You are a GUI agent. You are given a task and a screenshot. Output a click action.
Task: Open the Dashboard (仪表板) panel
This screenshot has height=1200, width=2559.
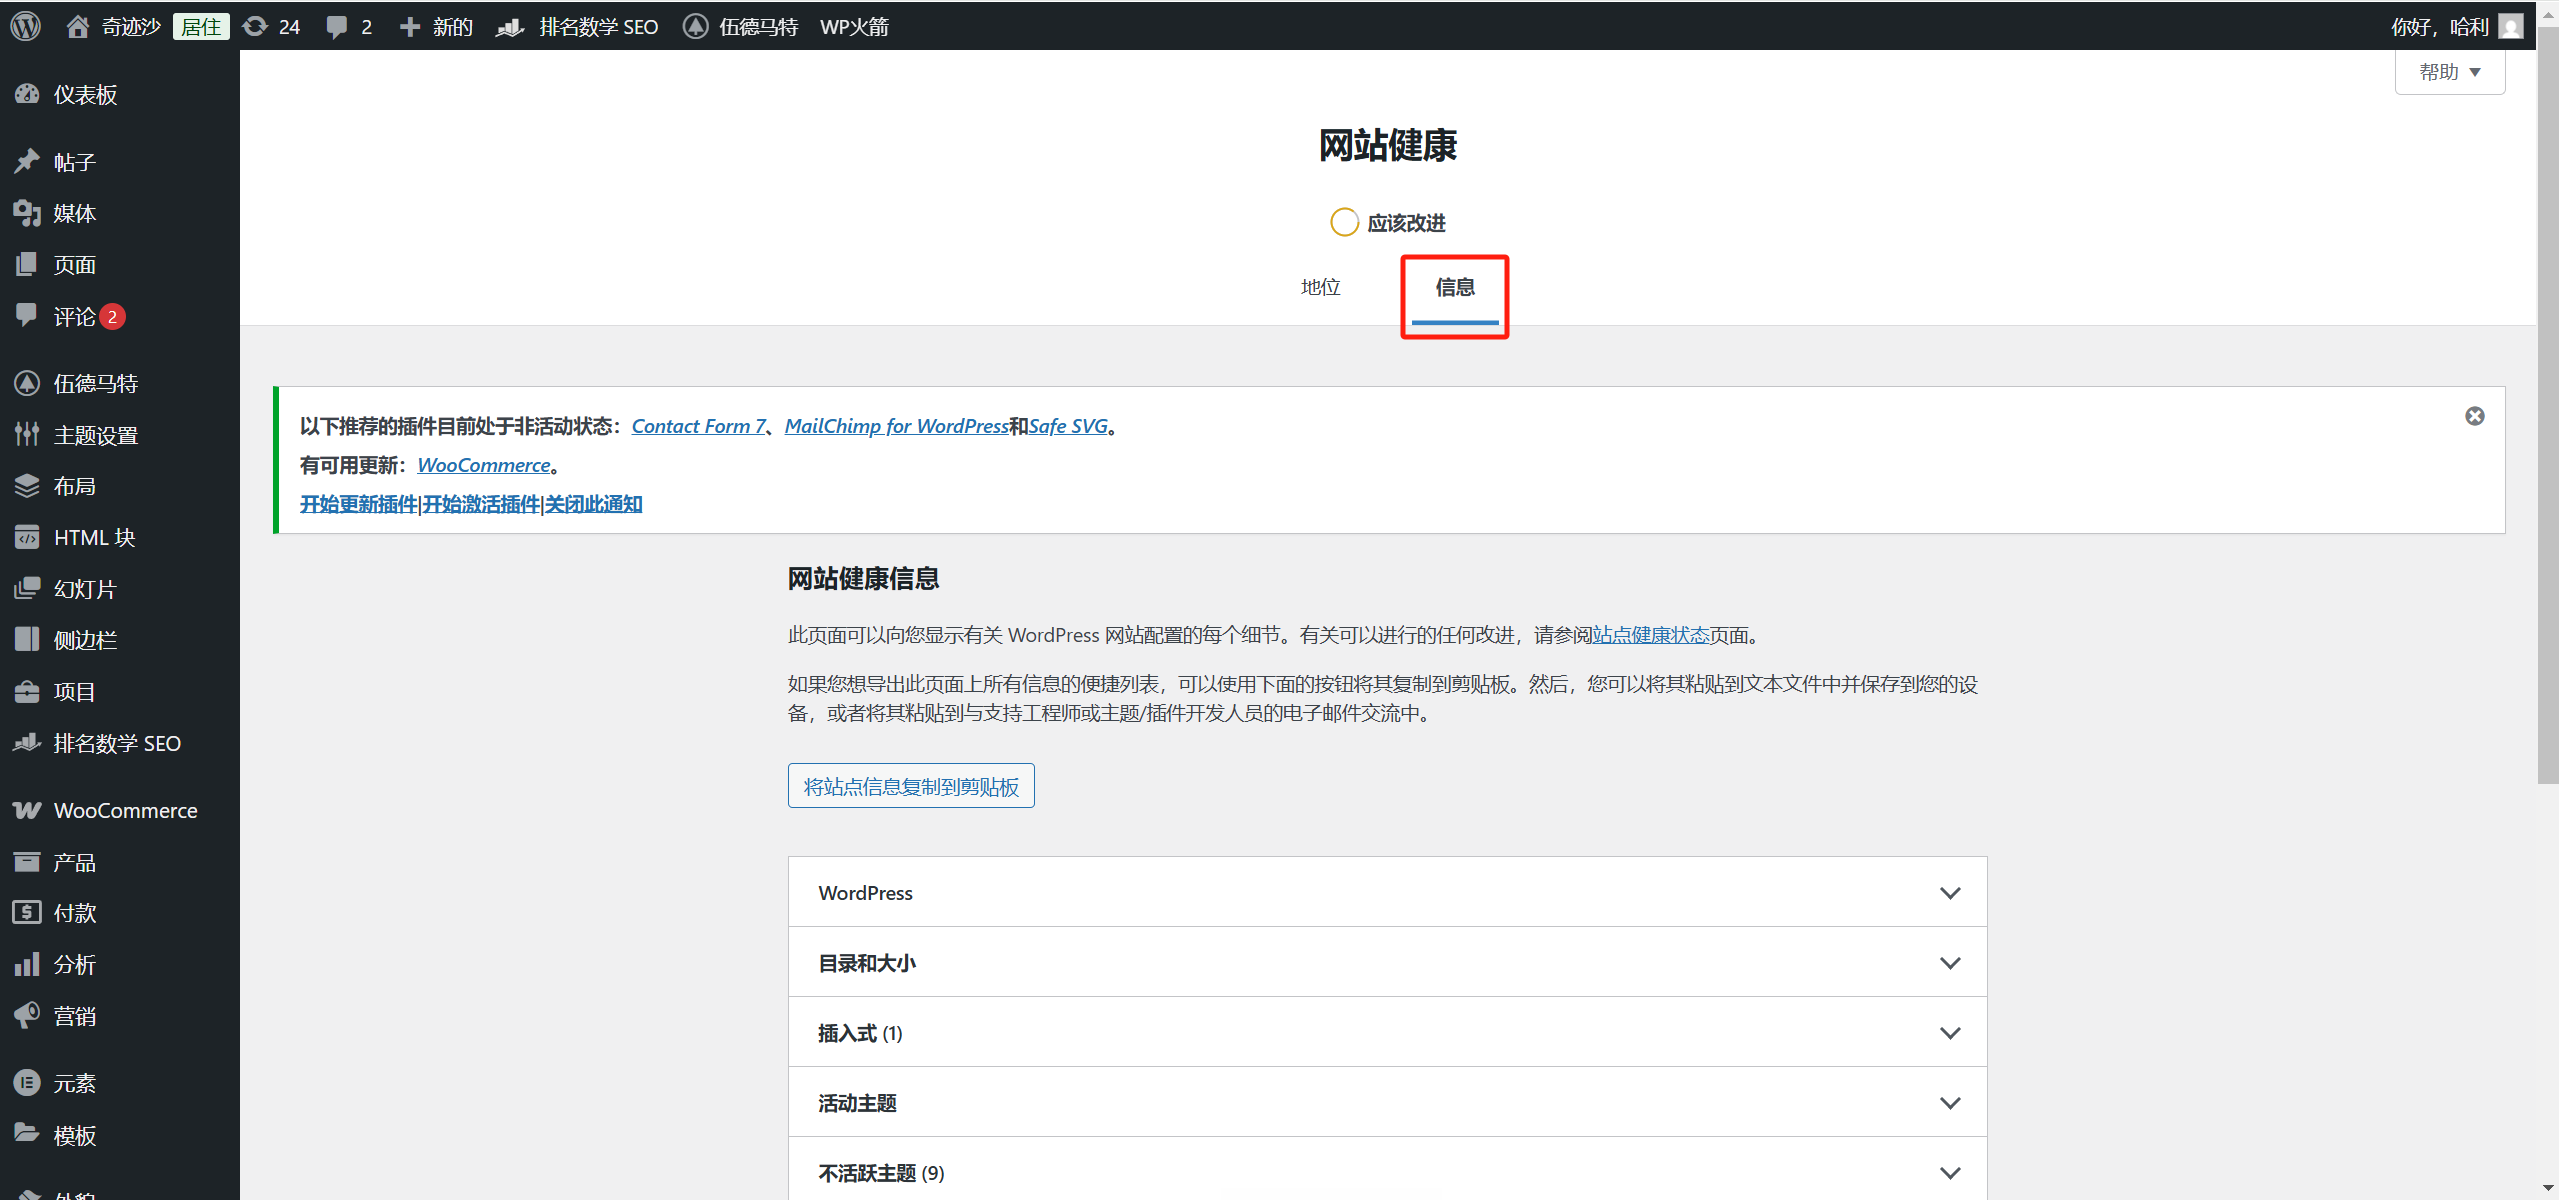tap(85, 93)
